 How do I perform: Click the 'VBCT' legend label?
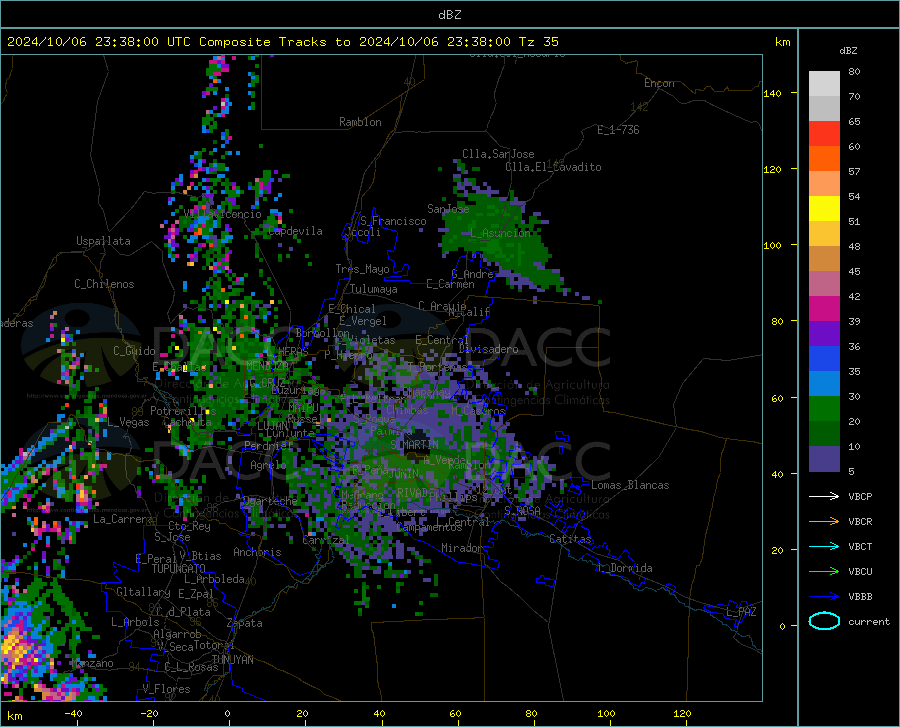pyautogui.click(x=860, y=546)
